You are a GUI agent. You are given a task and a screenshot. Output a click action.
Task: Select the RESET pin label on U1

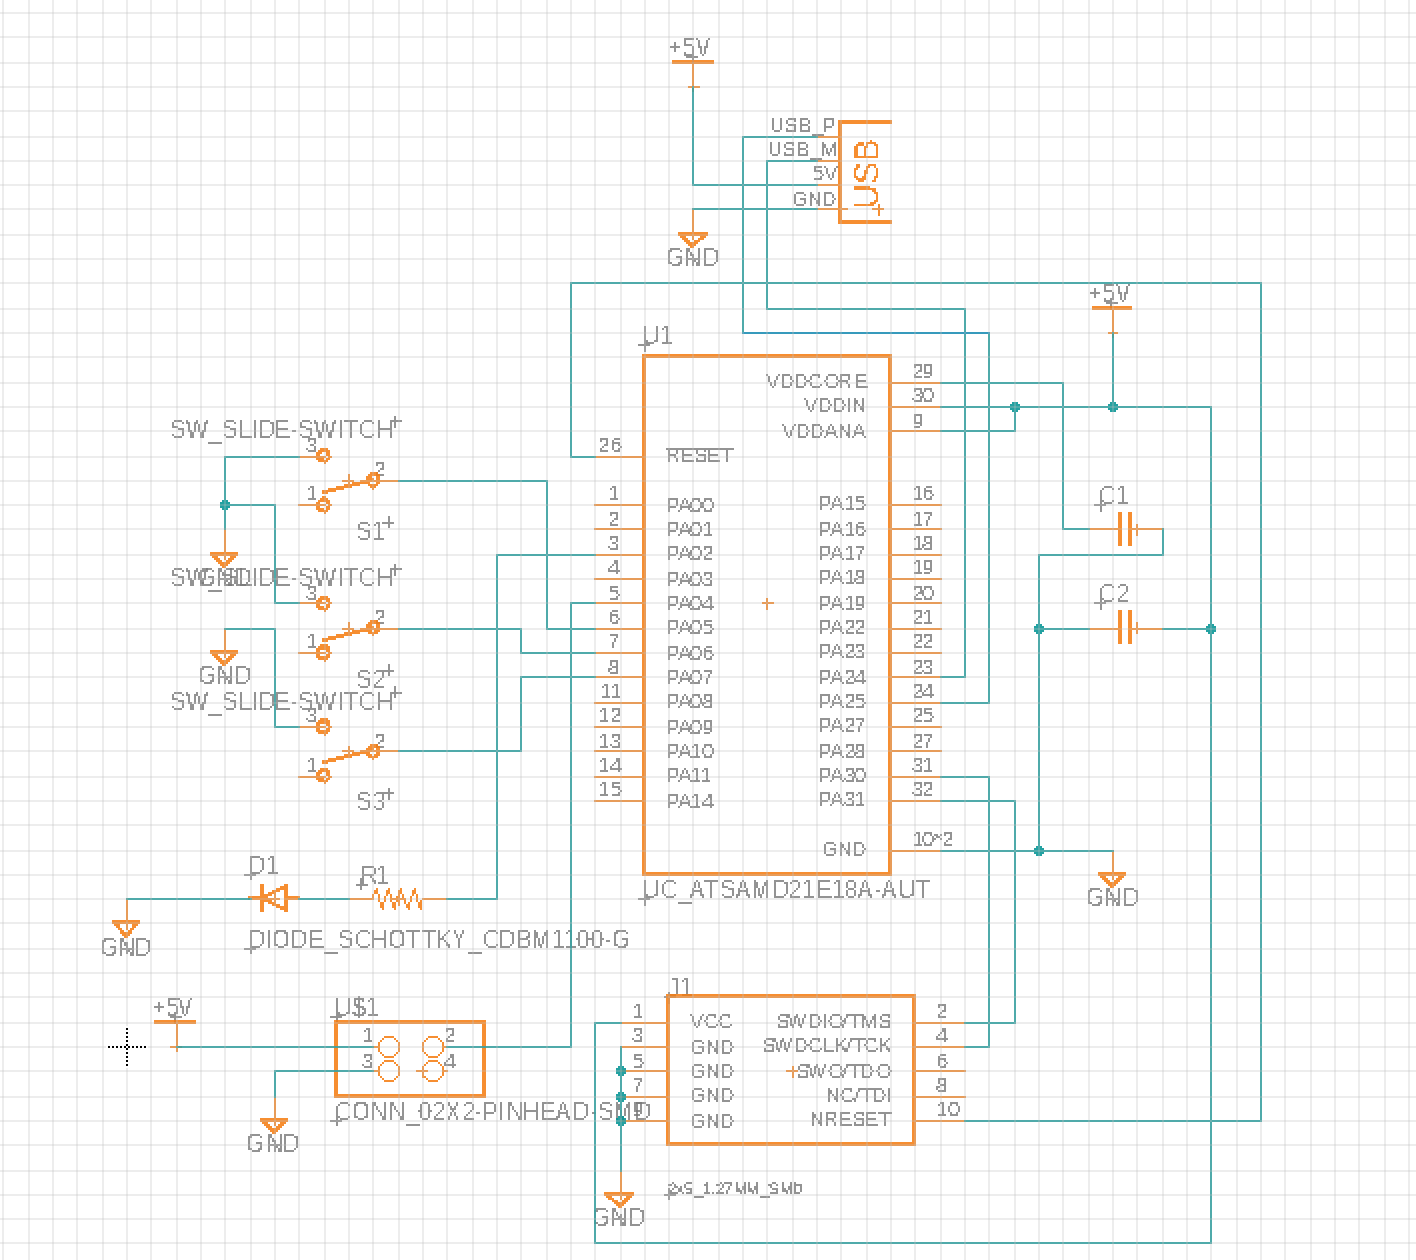click(700, 455)
